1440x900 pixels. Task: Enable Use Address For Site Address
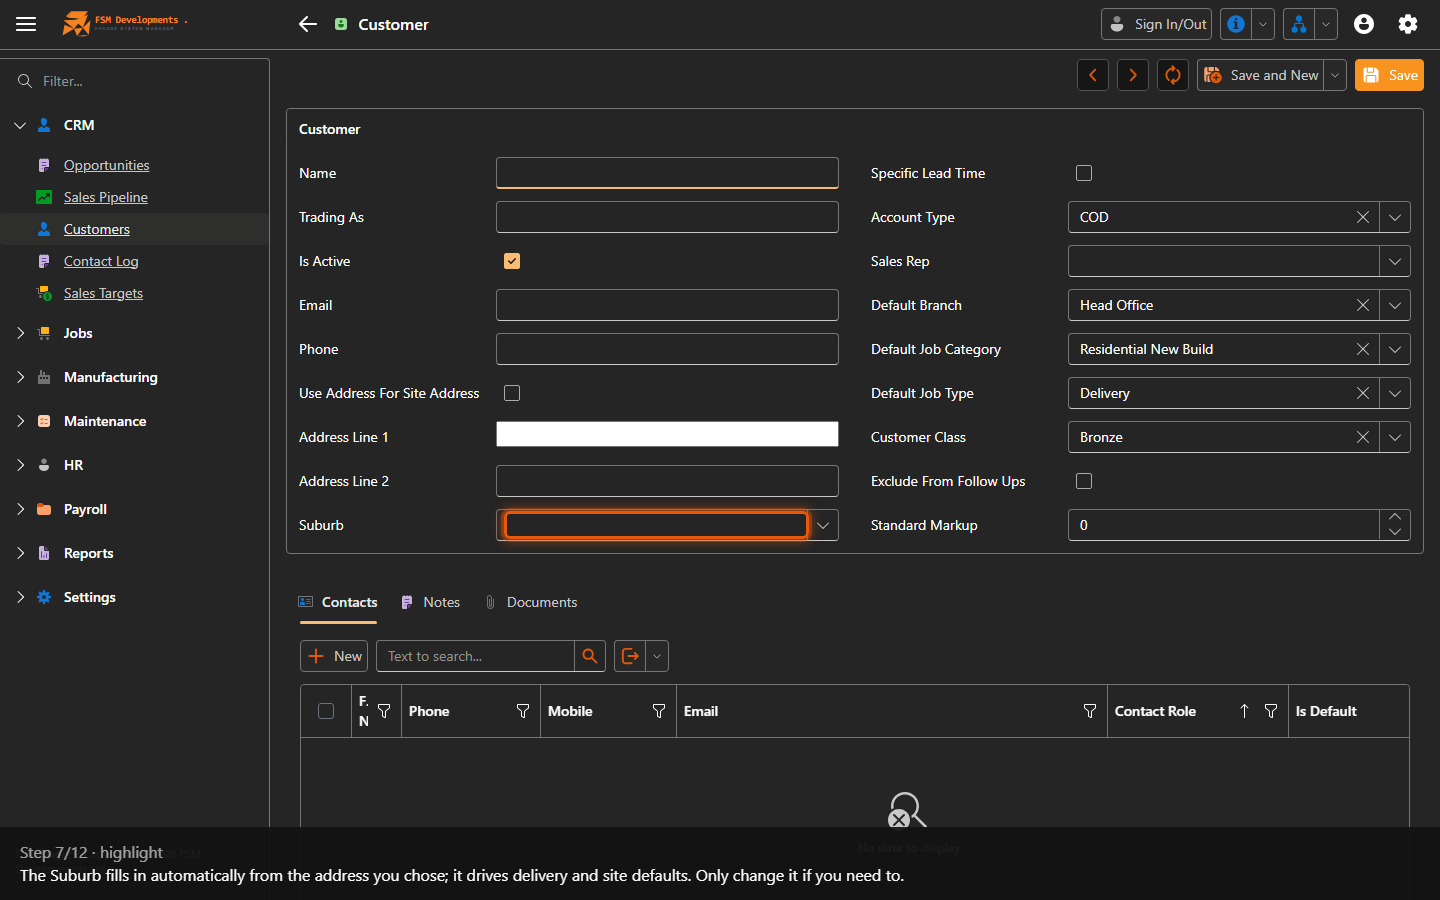point(512,393)
